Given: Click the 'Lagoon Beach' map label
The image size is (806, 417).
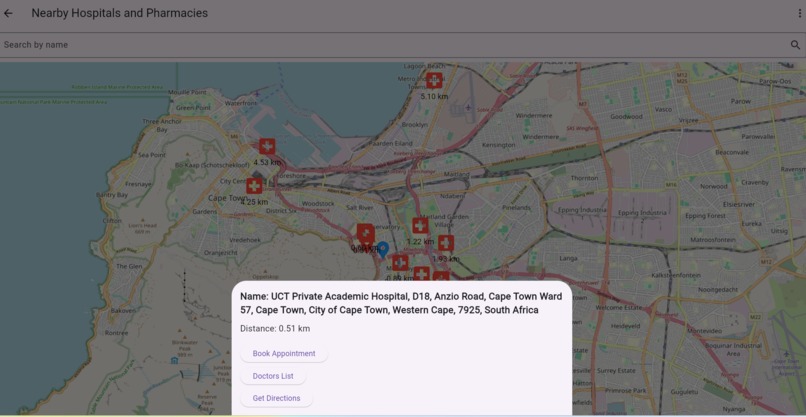Looking at the screenshot, I should (x=424, y=66).
